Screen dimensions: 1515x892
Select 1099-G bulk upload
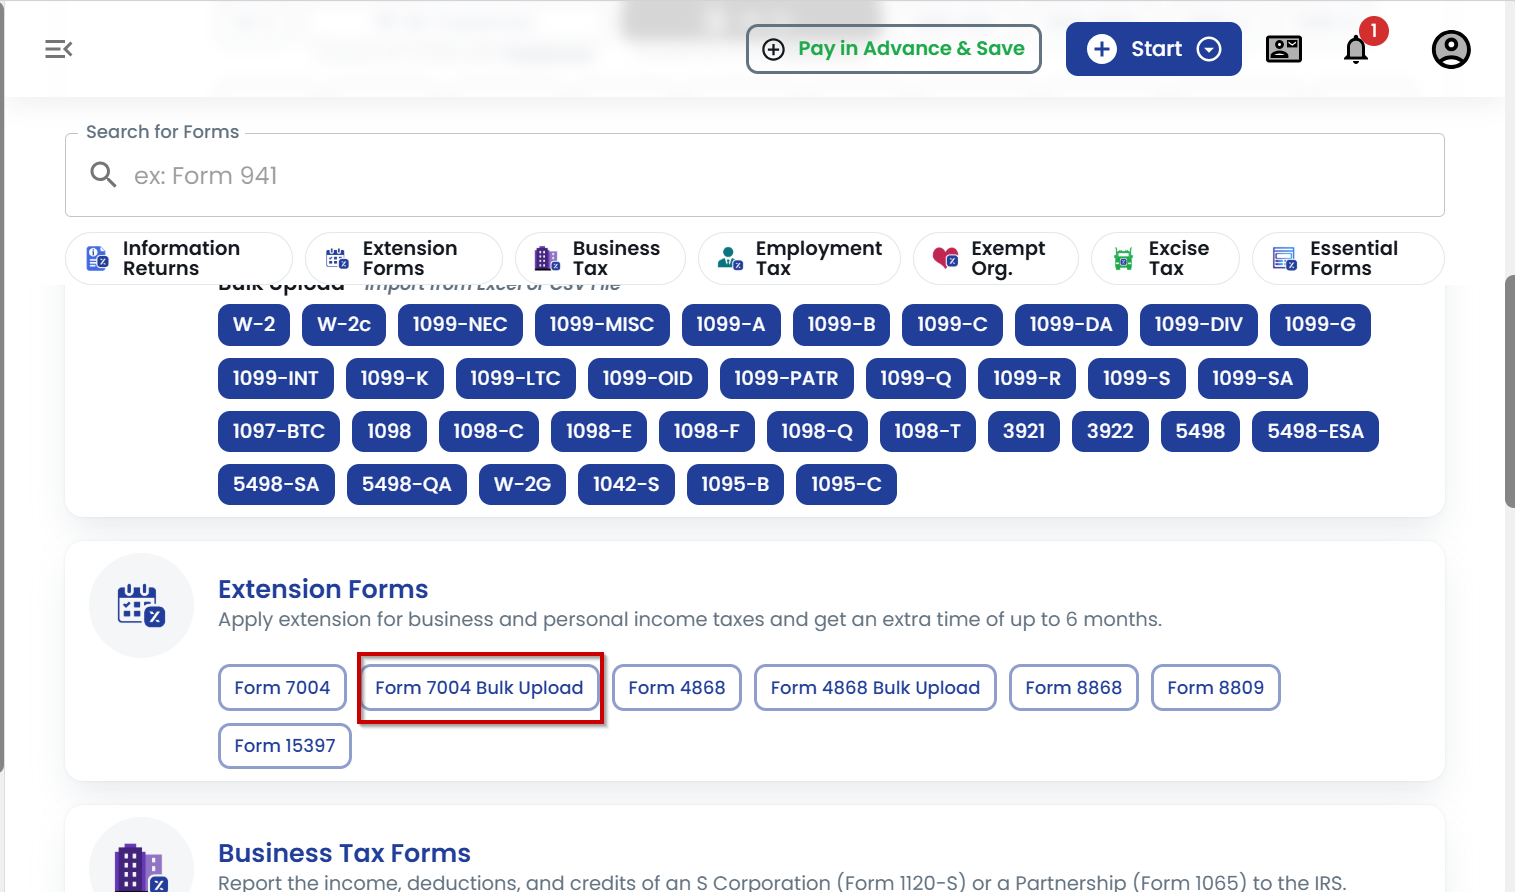1320,324
